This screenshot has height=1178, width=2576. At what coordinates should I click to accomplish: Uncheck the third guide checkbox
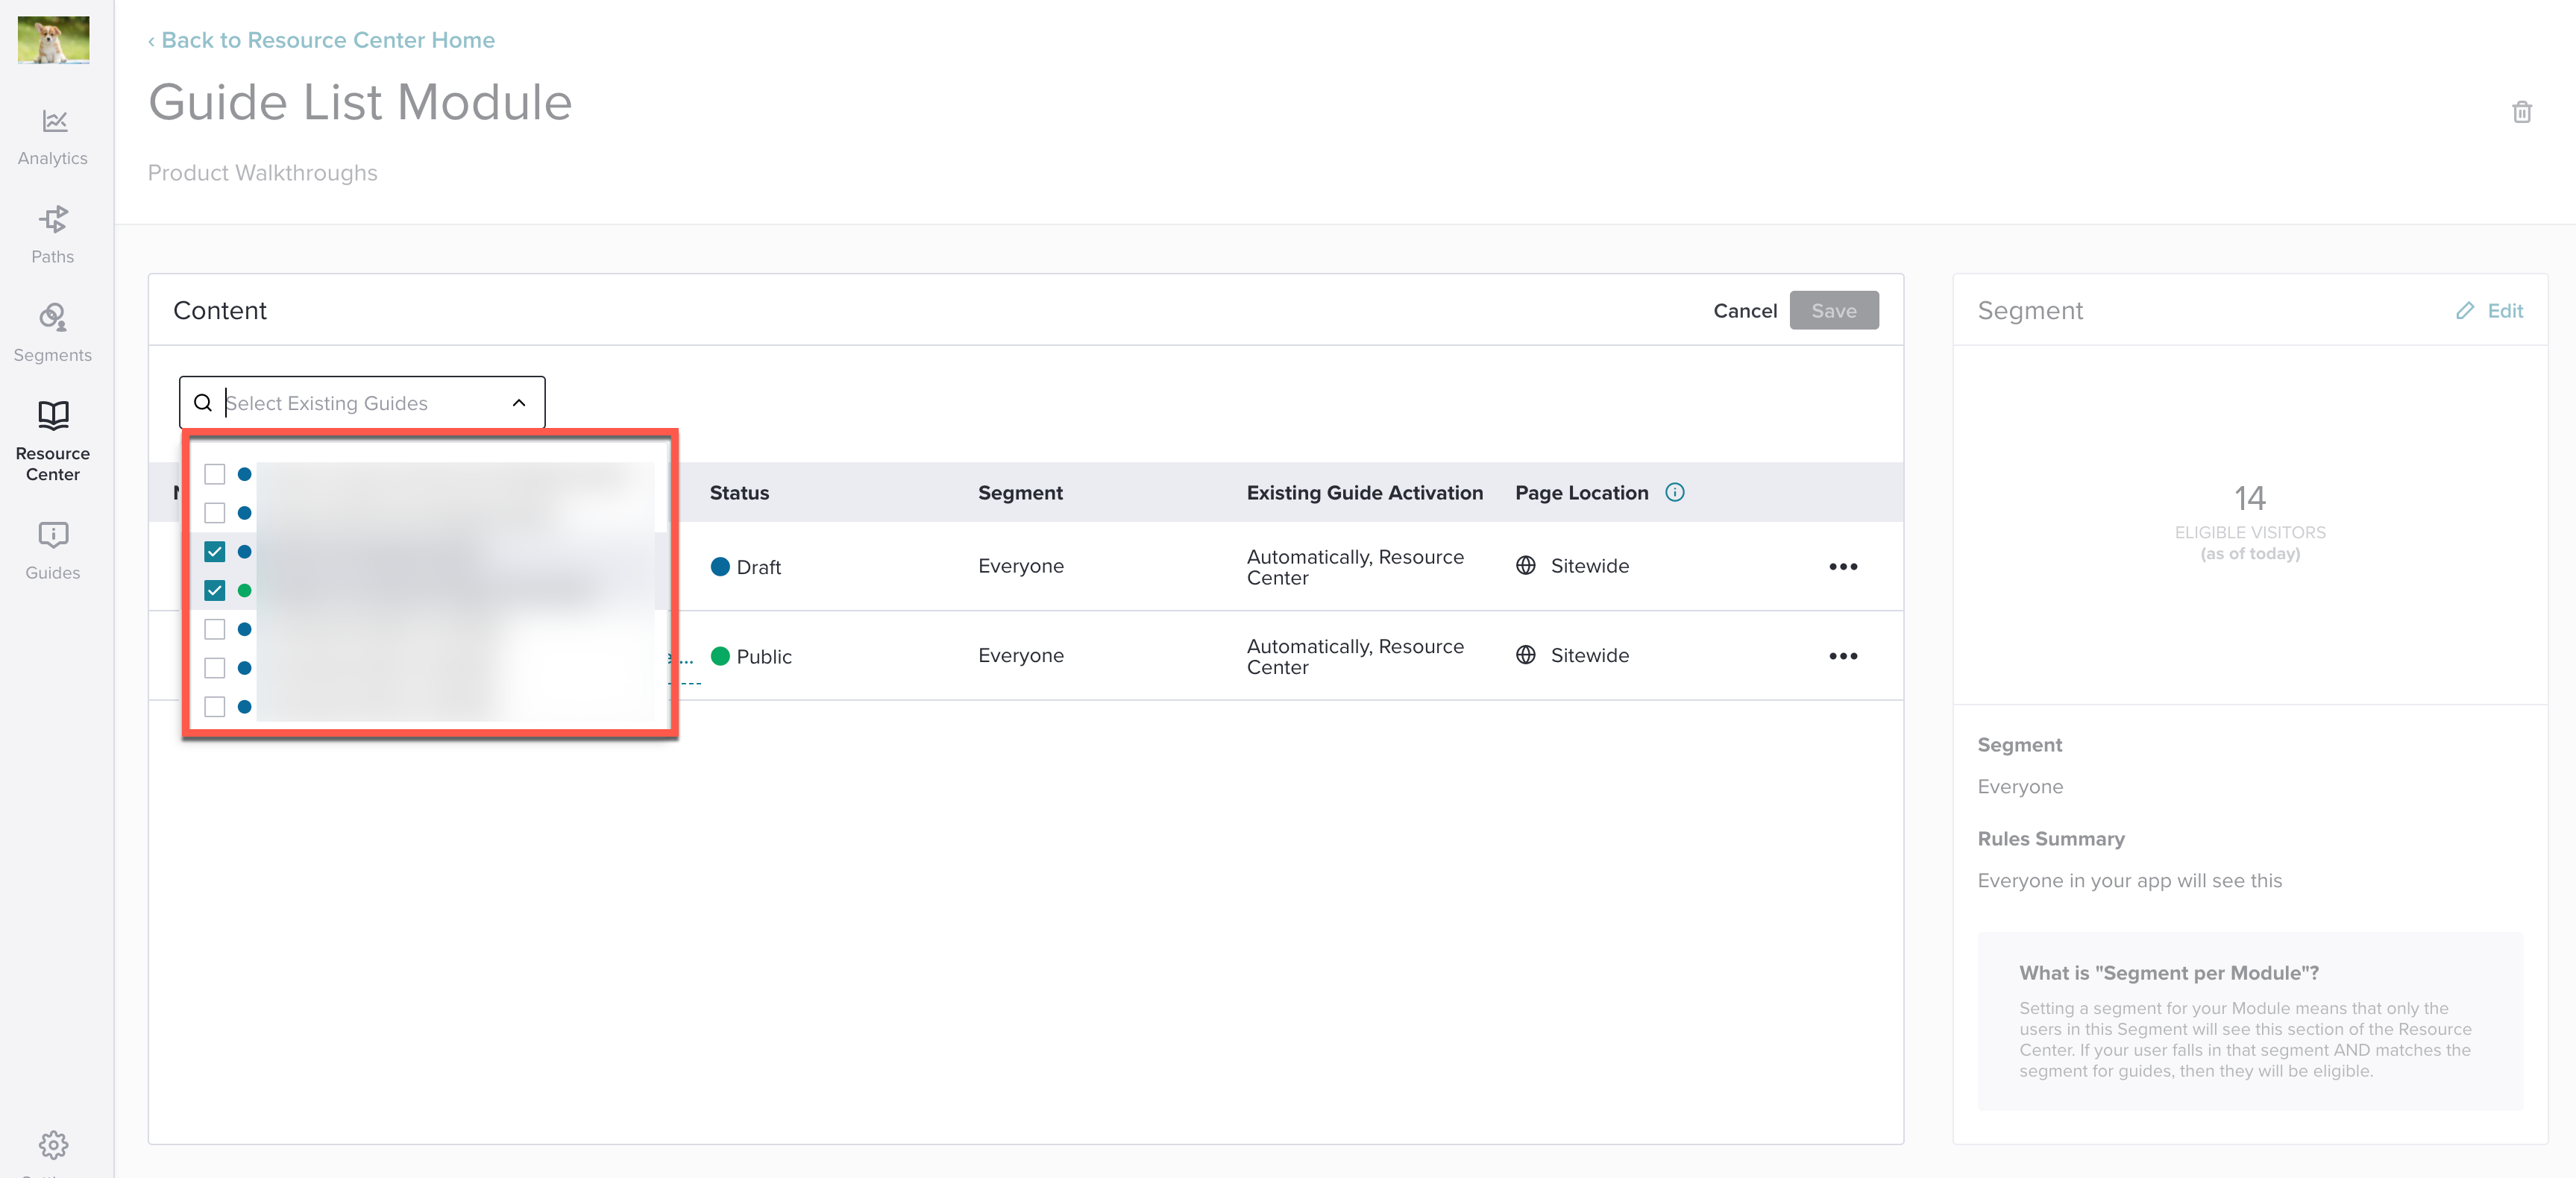coord(214,551)
